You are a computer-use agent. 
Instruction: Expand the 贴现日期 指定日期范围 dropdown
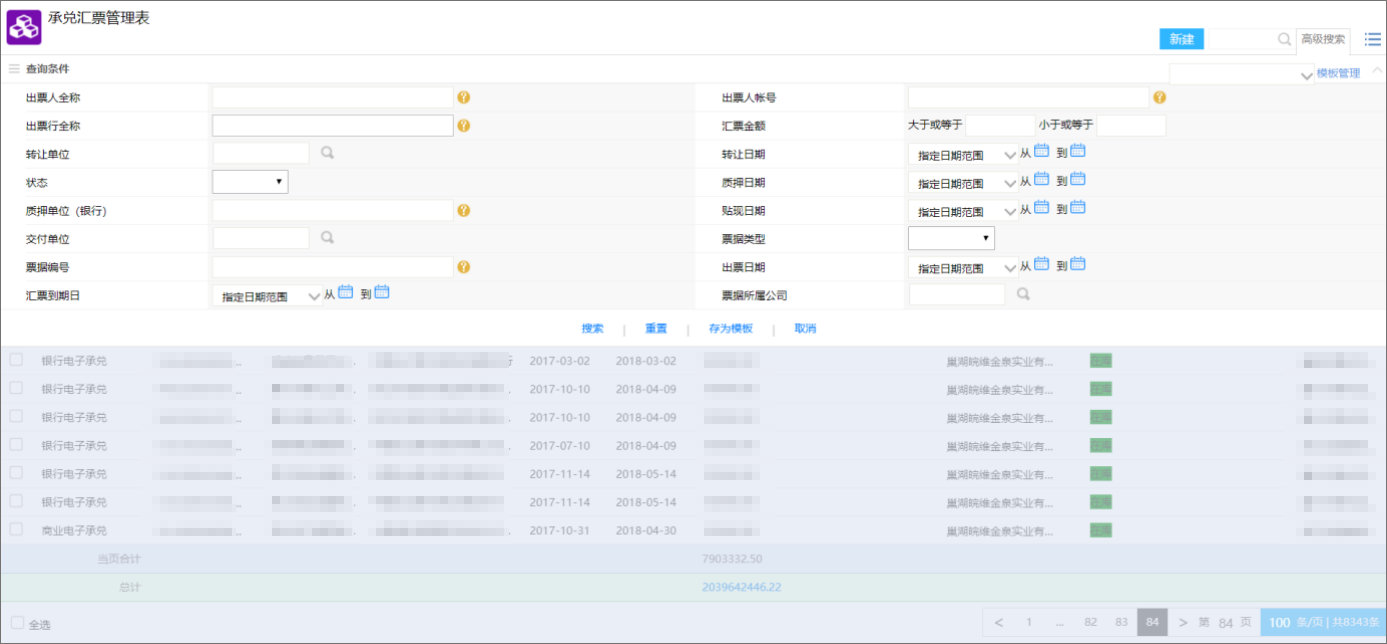[962, 211]
